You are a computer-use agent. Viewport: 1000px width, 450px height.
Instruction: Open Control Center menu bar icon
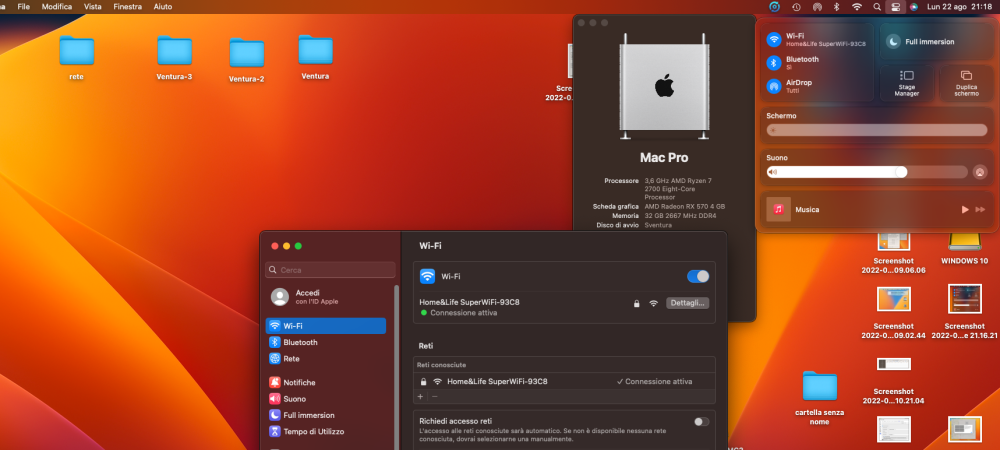895,6
